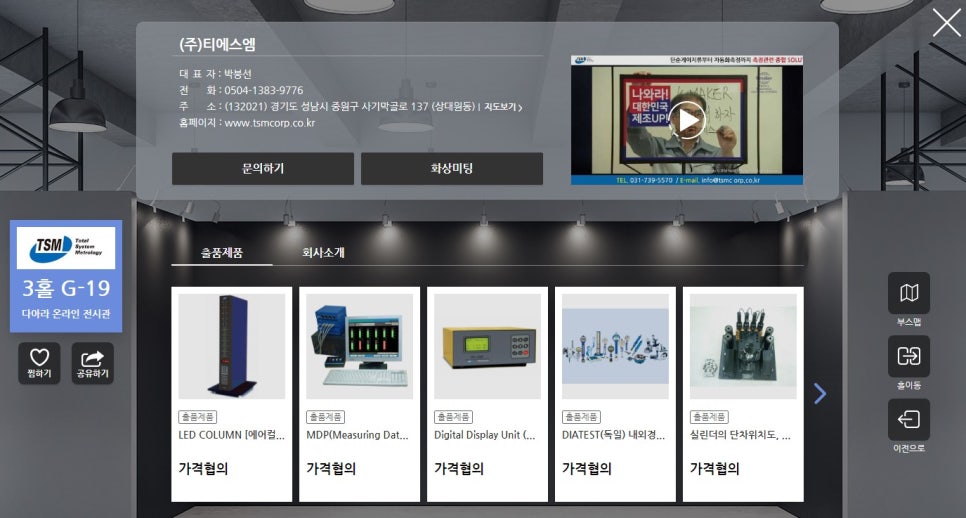This screenshot has height=518, width=966.
Task: Click 가격협의 under DIATEST product
Action: click(x=586, y=469)
